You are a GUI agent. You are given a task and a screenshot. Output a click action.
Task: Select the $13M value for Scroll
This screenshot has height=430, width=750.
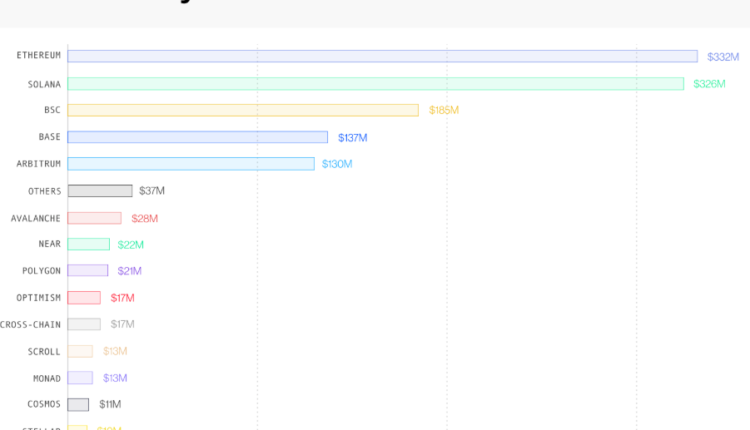pyautogui.click(x=115, y=351)
